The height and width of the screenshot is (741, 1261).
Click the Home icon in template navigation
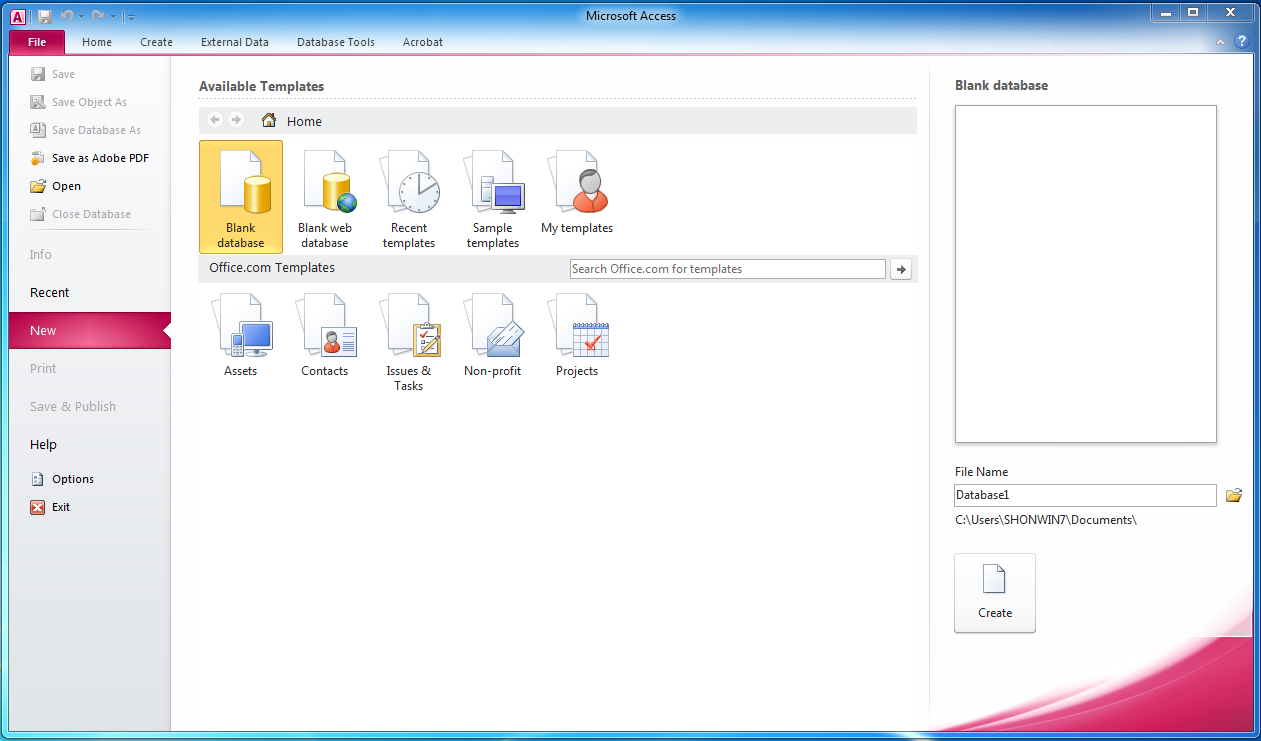pyautogui.click(x=269, y=121)
